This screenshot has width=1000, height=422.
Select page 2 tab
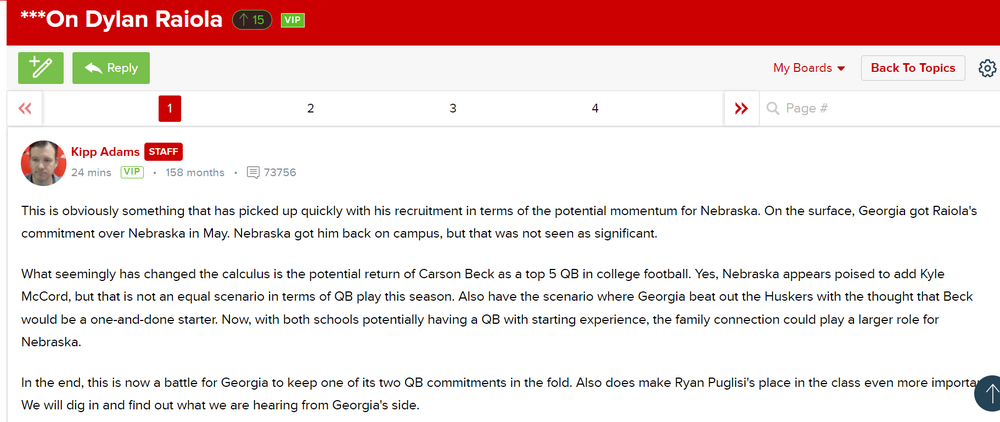click(x=311, y=108)
